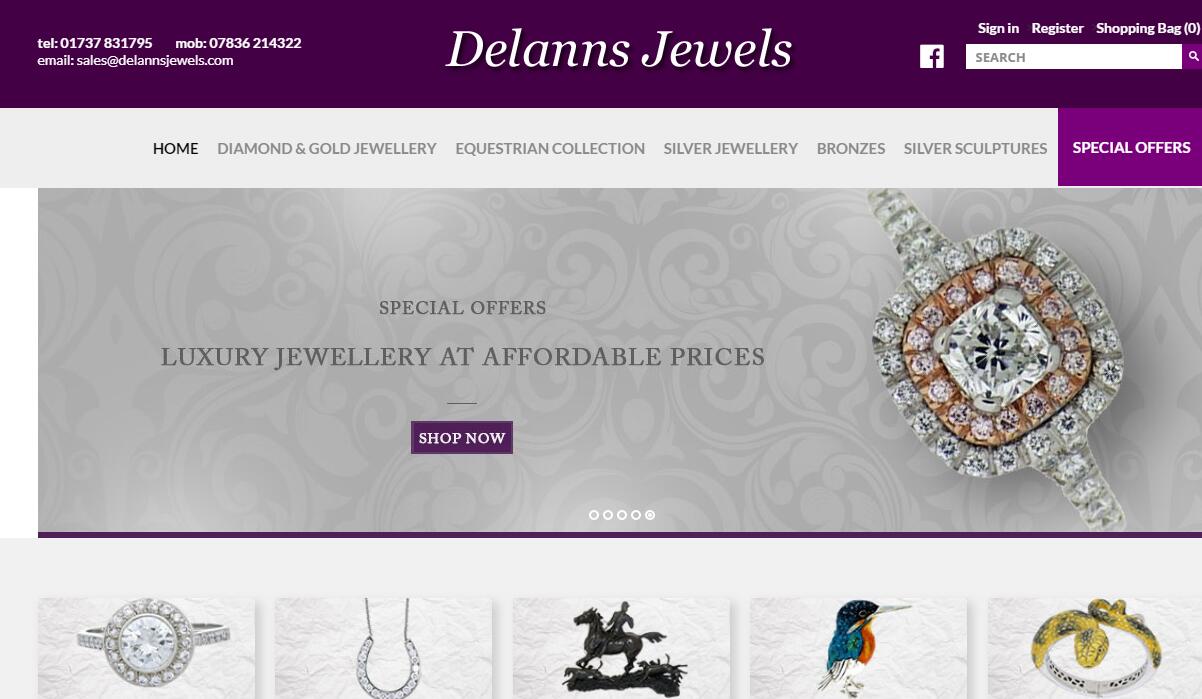Open the Equestrian Collection menu

[550, 148]
